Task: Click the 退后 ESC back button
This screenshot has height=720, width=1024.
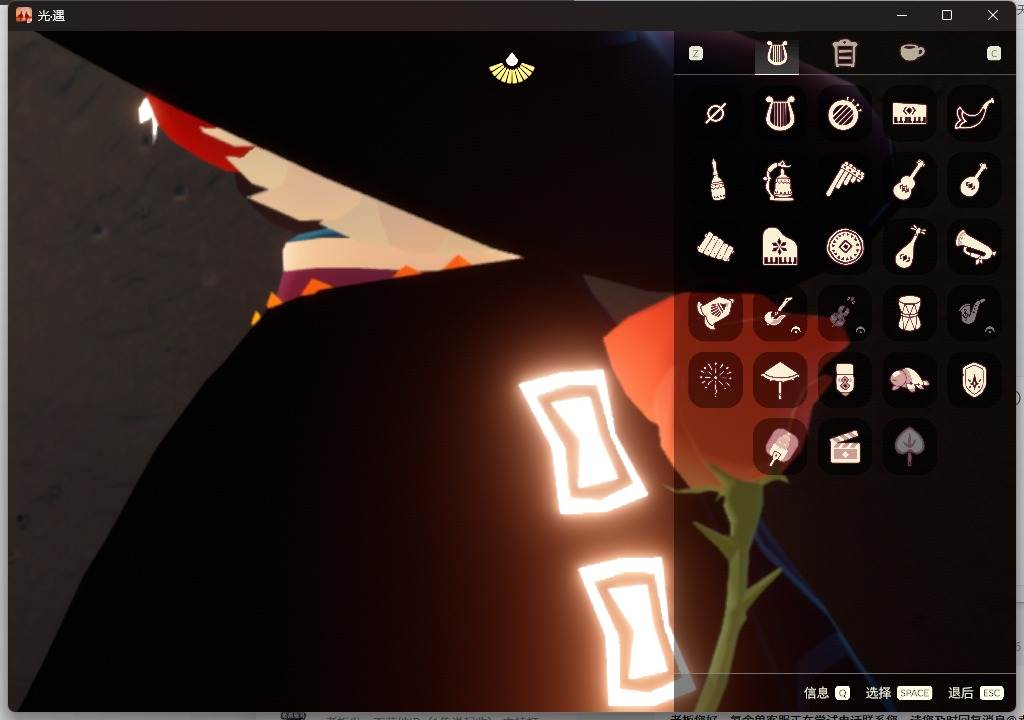Action: tap(975, 693)
